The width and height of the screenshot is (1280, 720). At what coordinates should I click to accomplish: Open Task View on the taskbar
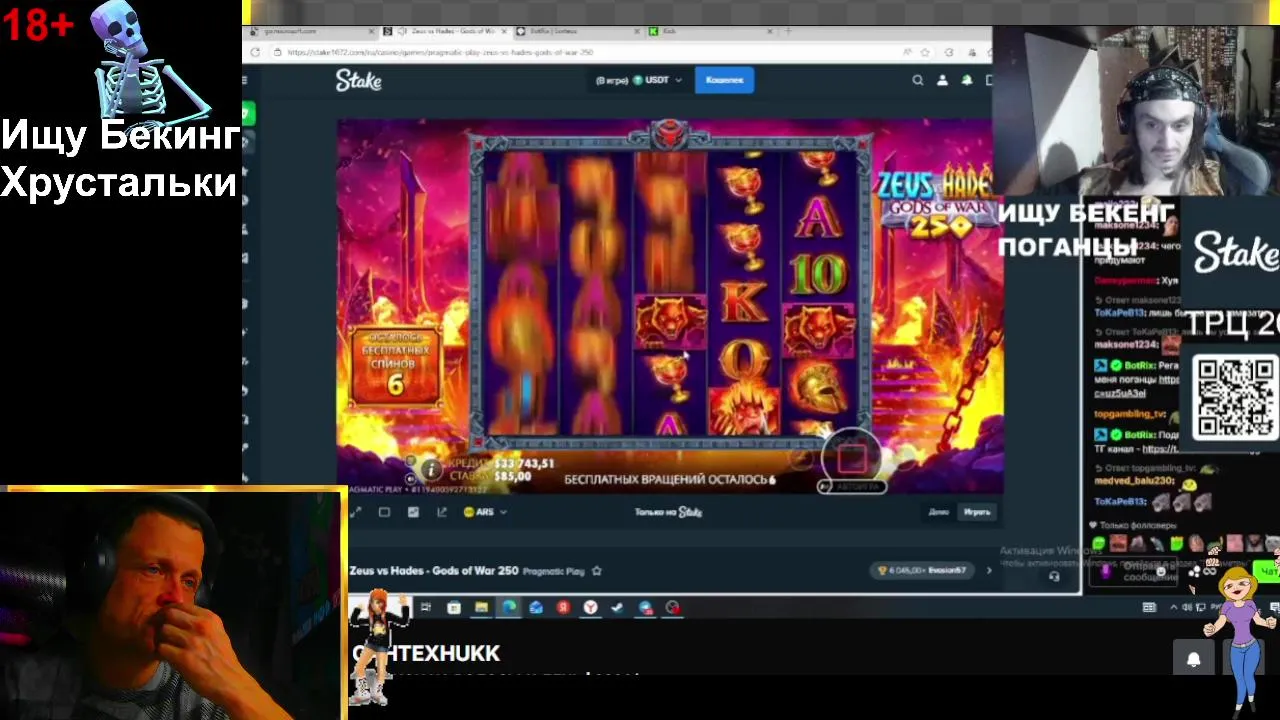click(426, 607)
